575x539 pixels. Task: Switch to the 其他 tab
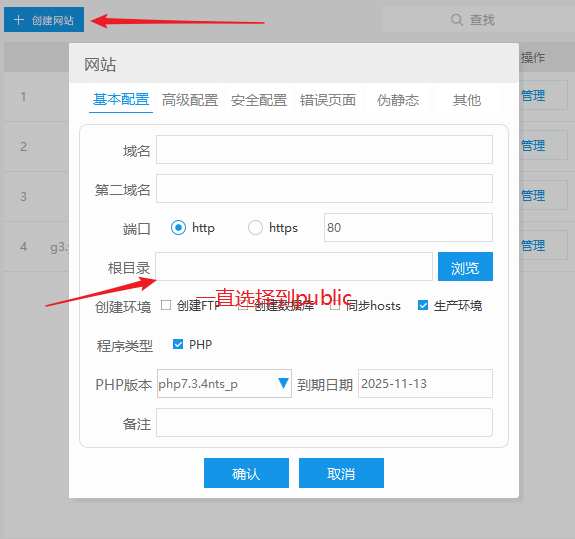(x=466, y=100)
